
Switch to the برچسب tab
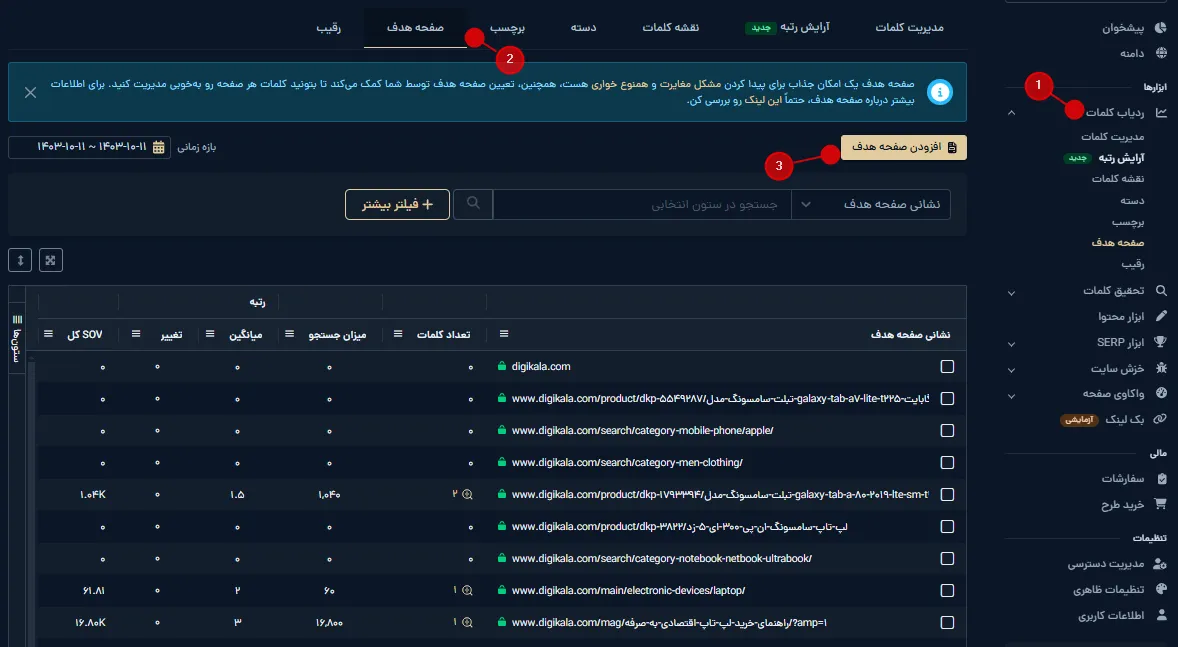pos(507,28)
